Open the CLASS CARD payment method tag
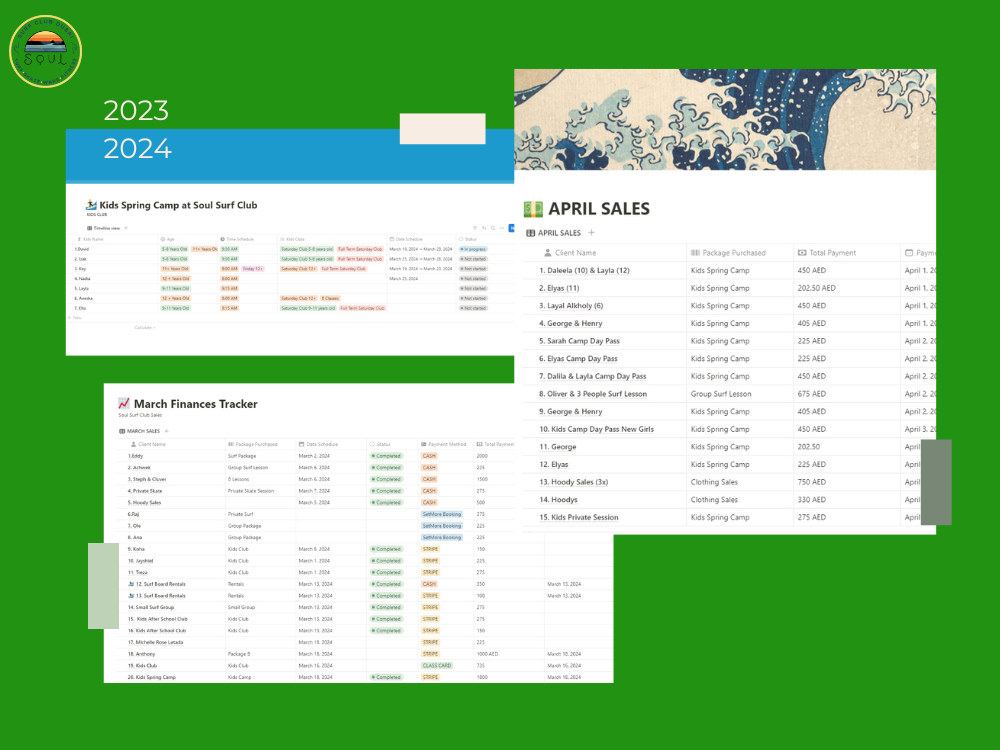This screenshot has width=1000, height=750. point(437,665)
